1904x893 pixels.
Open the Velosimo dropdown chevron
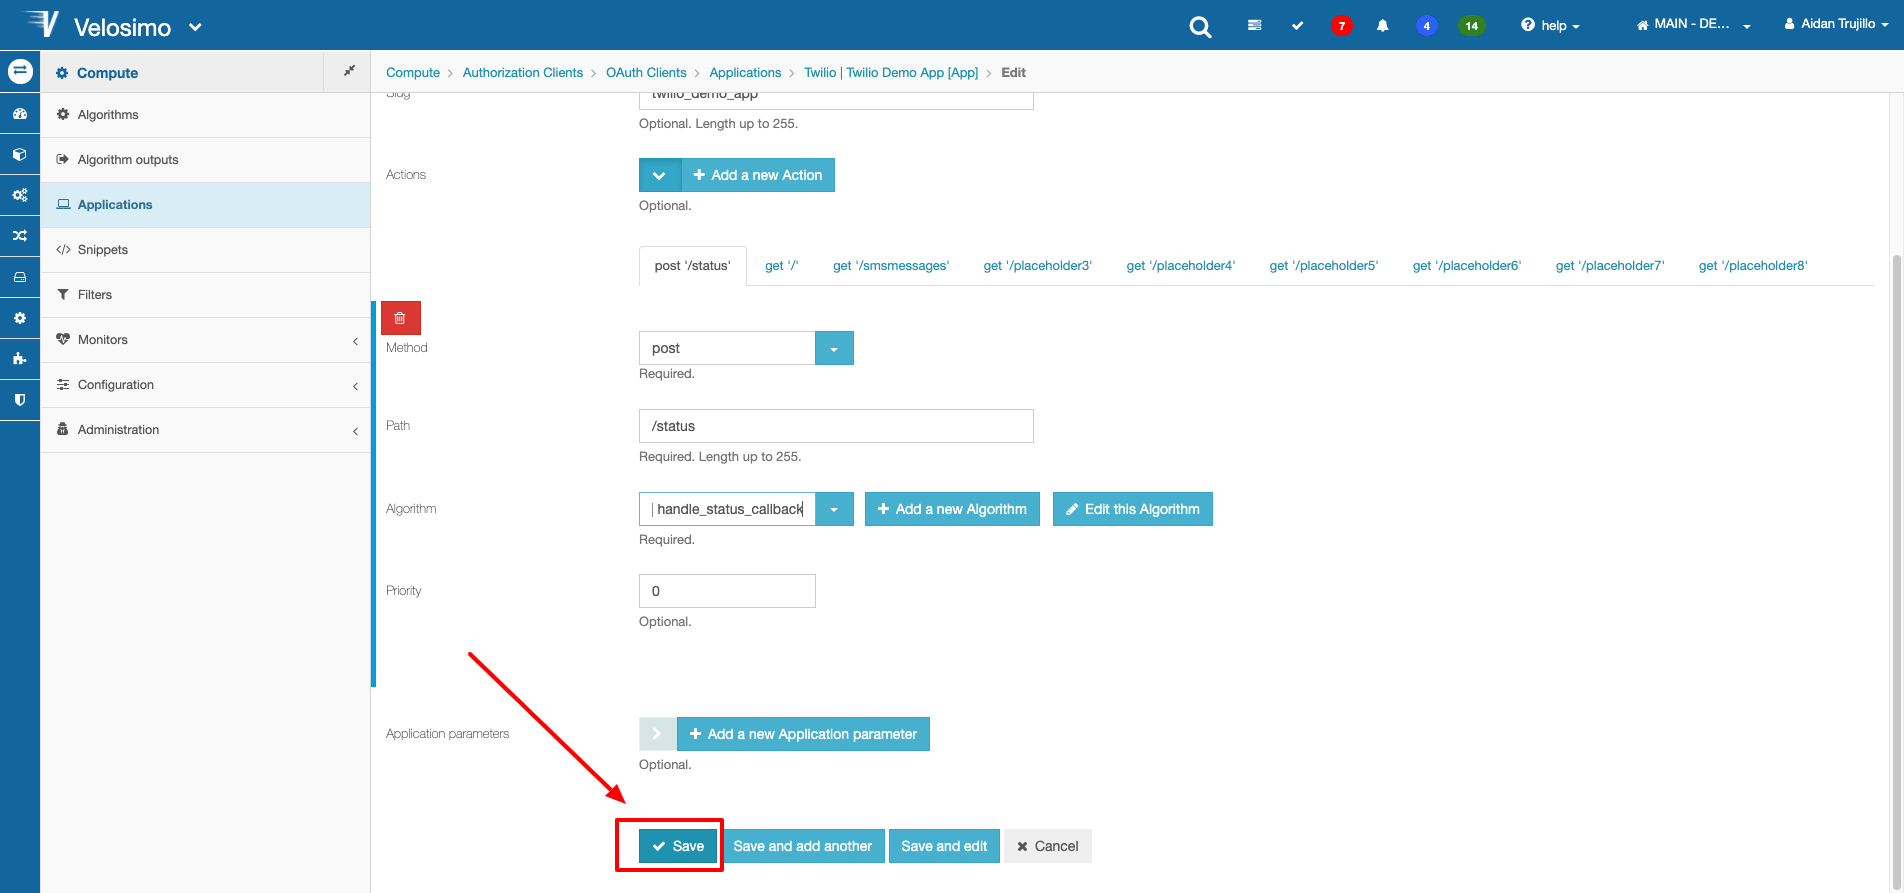(x=195, y=28)
